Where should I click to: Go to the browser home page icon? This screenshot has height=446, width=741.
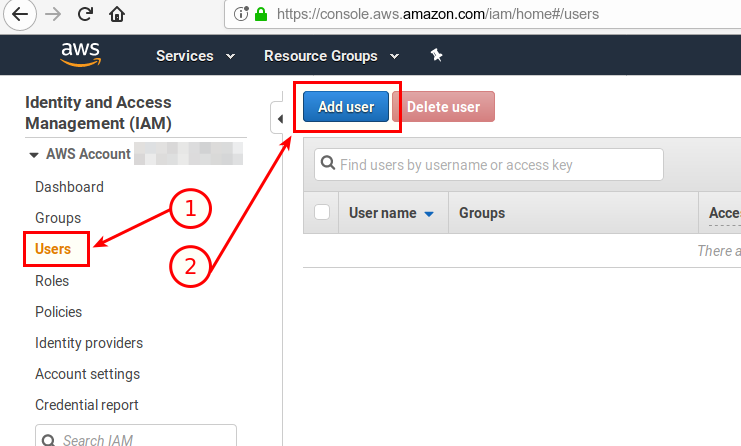click(117, 15)
